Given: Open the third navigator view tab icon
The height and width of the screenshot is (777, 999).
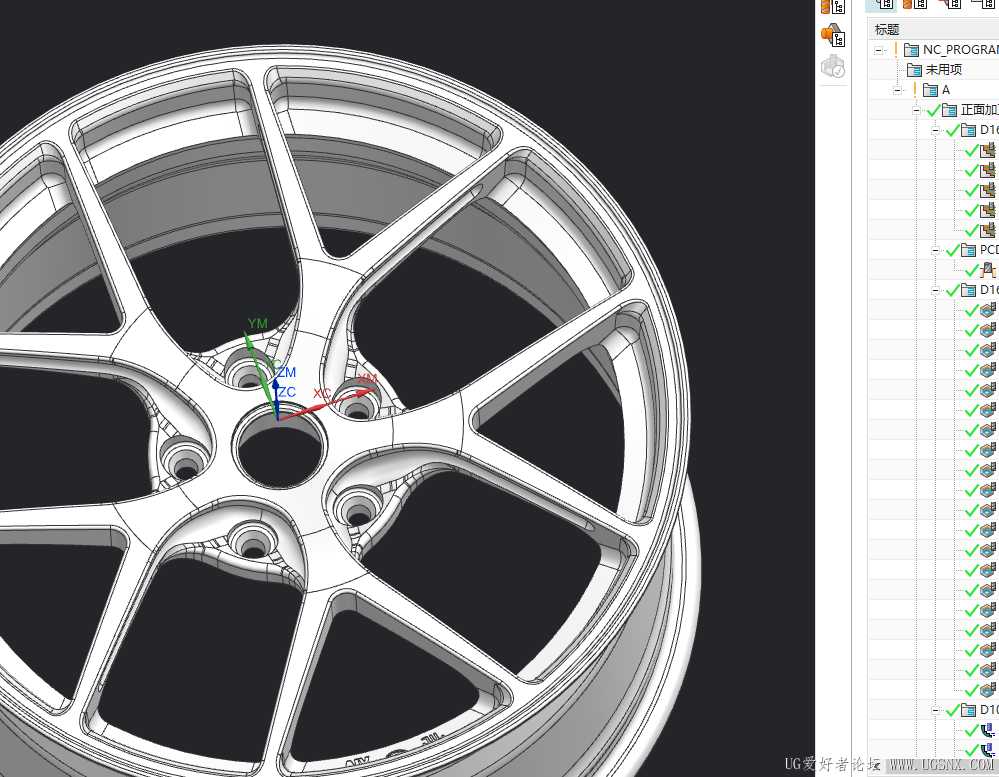Looking at the screenshot, I should (x=951, y=4).
